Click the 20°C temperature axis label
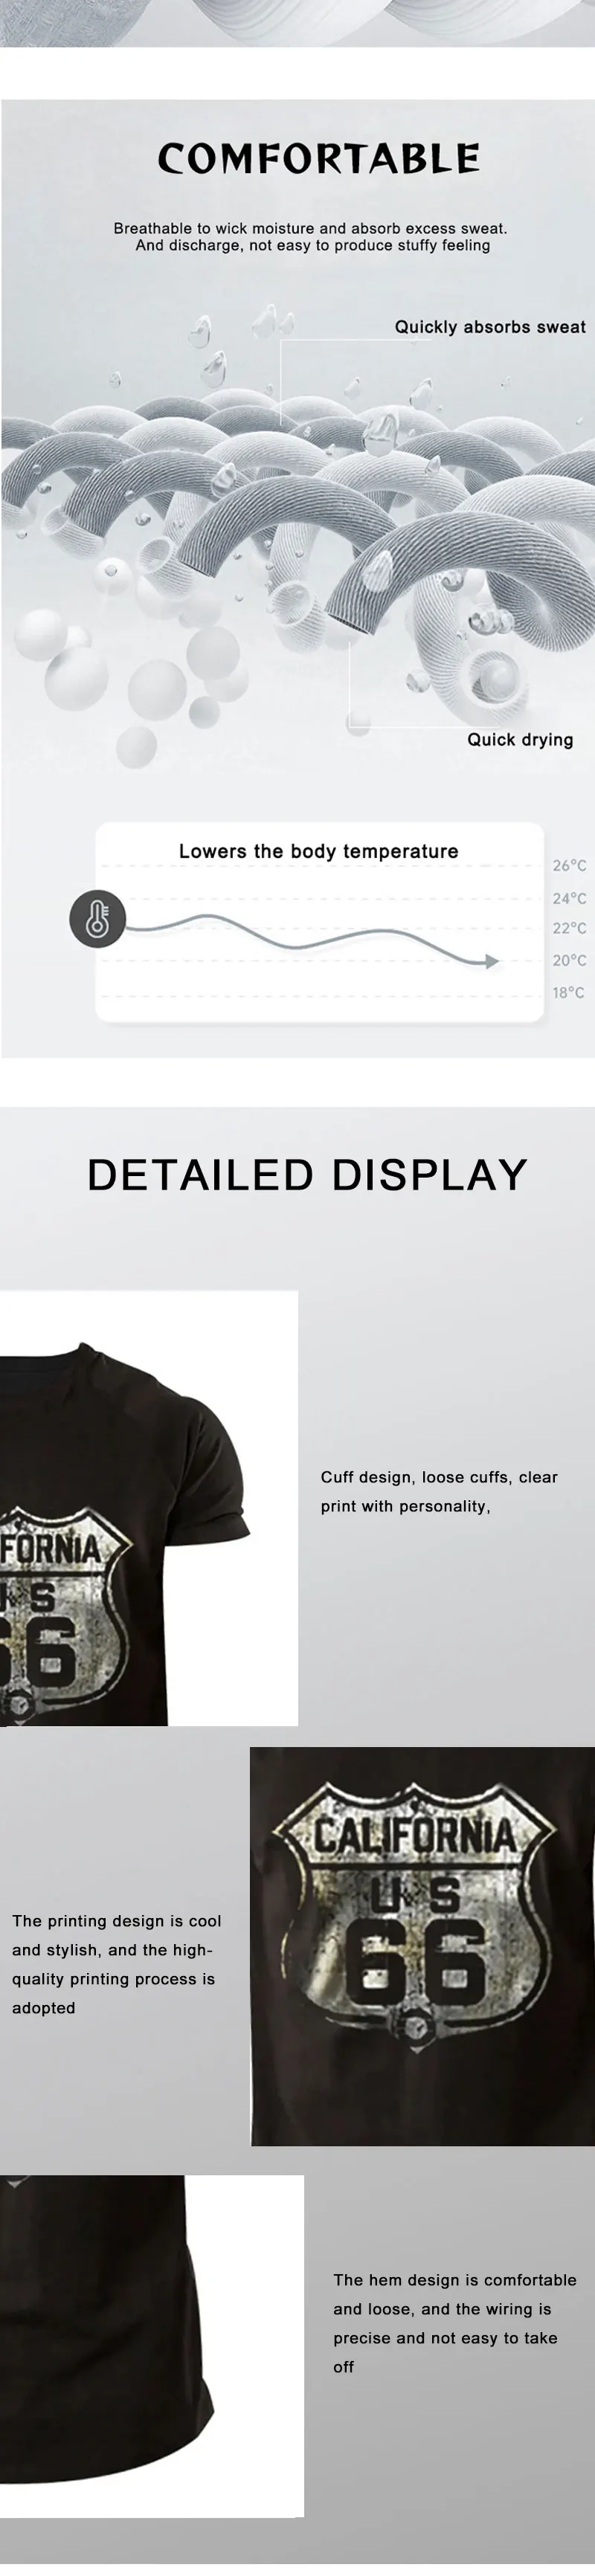This screenshot has width=595, height=2576. [x=569, y=961]
